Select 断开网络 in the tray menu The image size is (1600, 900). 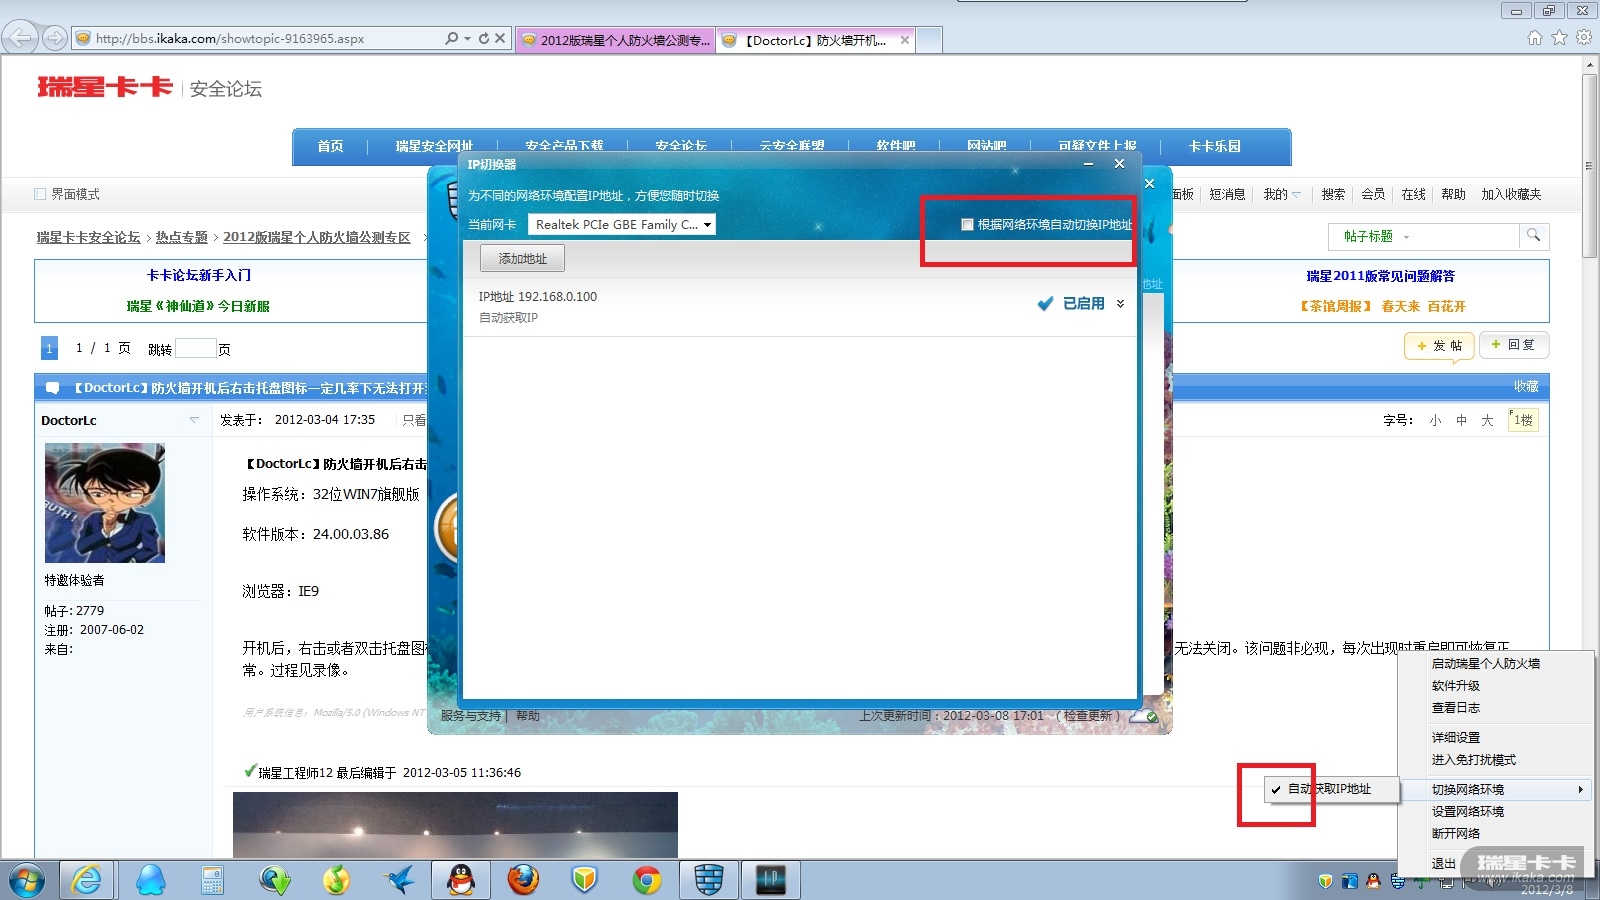[x=1456, y=834]
